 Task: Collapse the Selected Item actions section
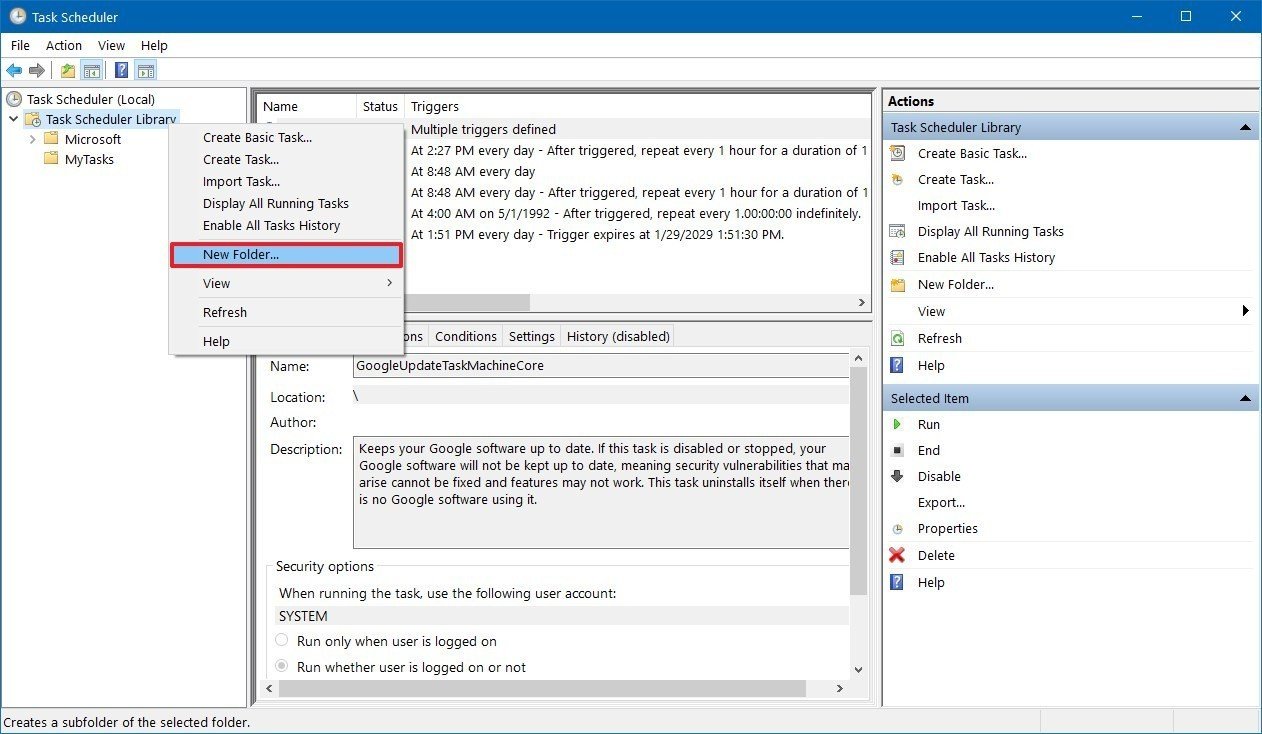click(1245, 398)
